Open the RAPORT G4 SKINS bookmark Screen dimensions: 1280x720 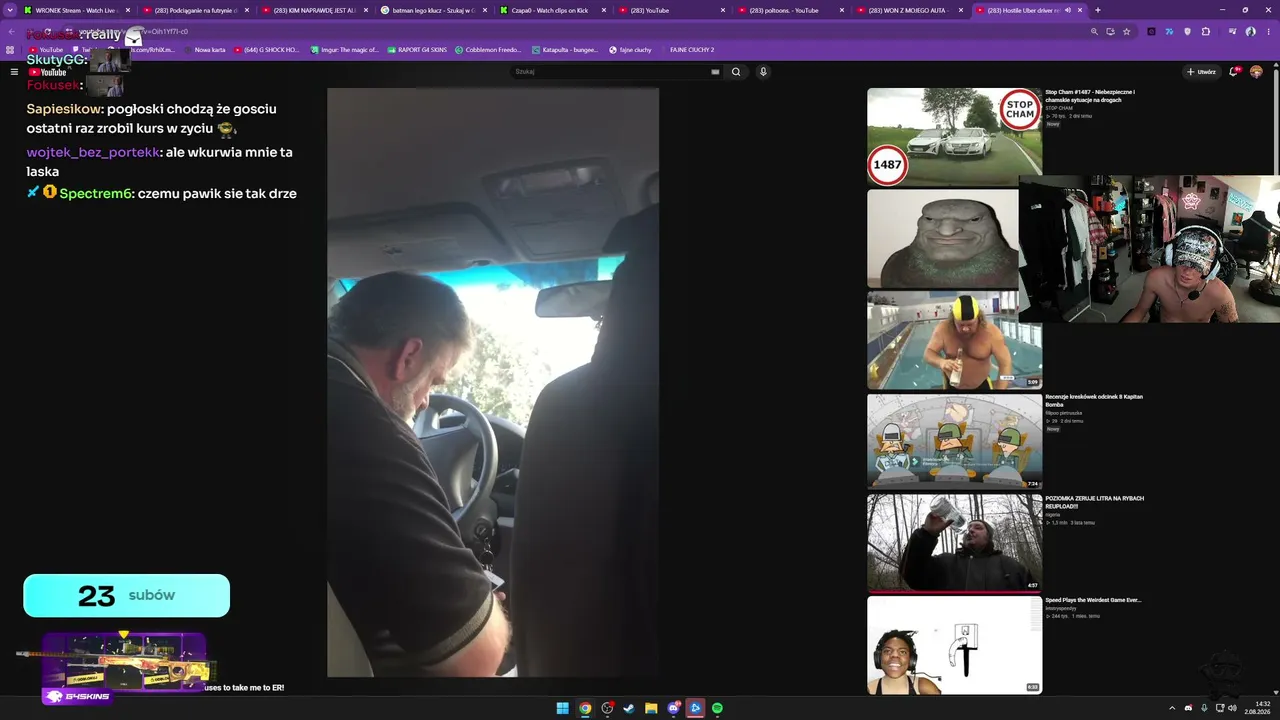pos(417,49)
